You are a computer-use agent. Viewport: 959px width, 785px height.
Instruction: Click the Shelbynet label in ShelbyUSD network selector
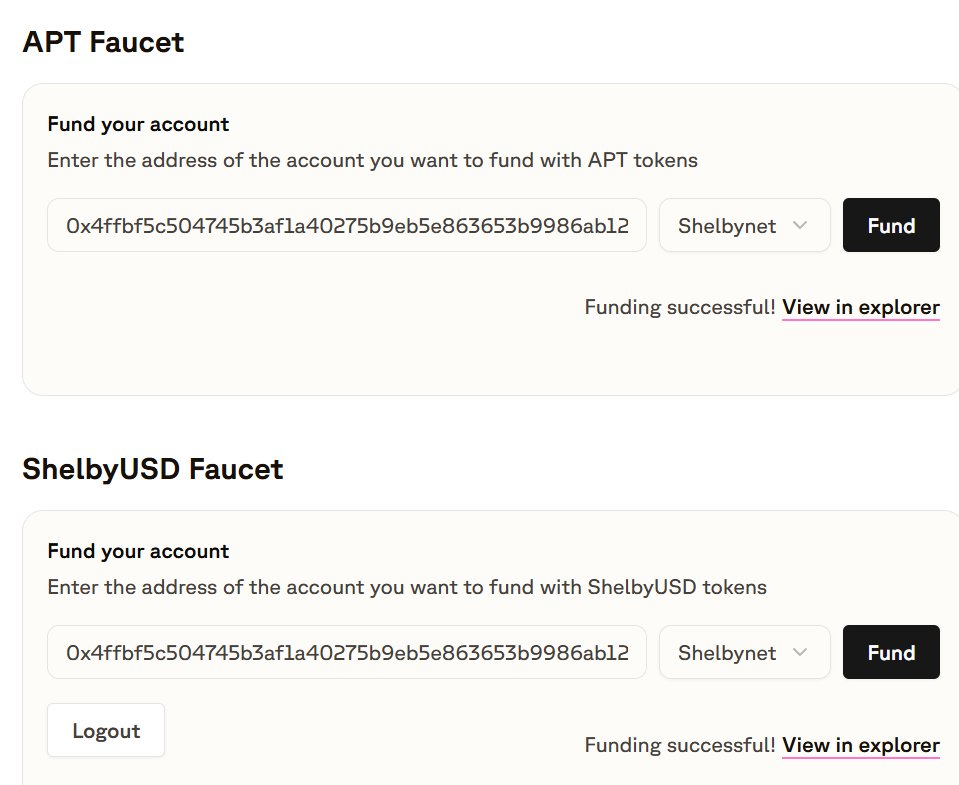click(x=727, y=653)
